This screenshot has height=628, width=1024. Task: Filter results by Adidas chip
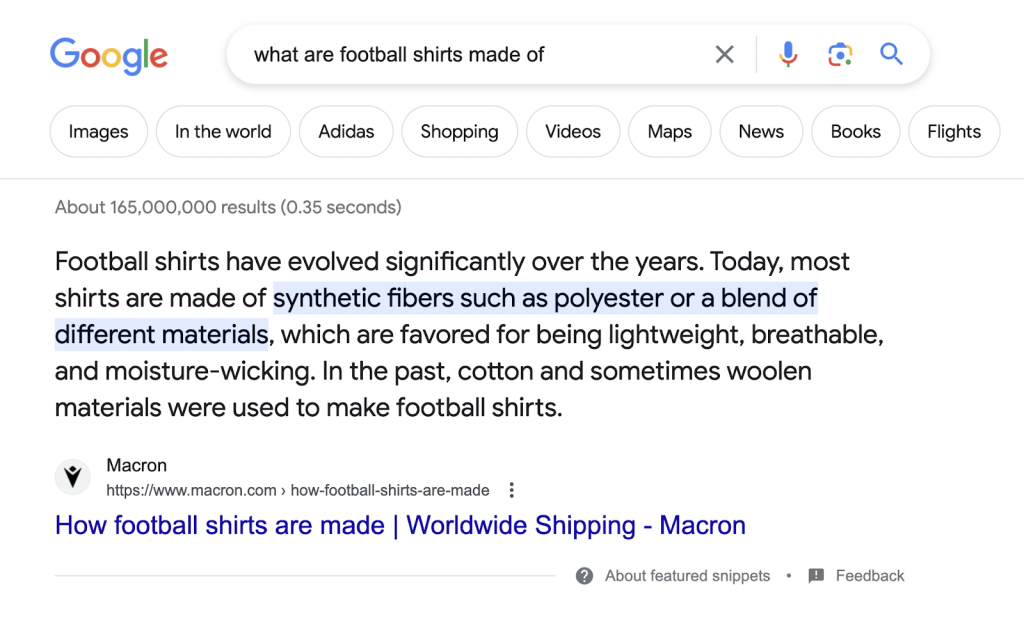346,131
